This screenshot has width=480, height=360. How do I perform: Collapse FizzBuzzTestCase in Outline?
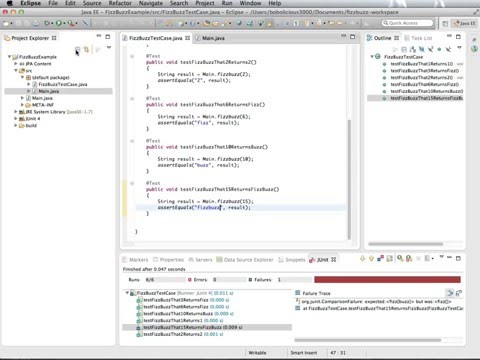(372, 57)
